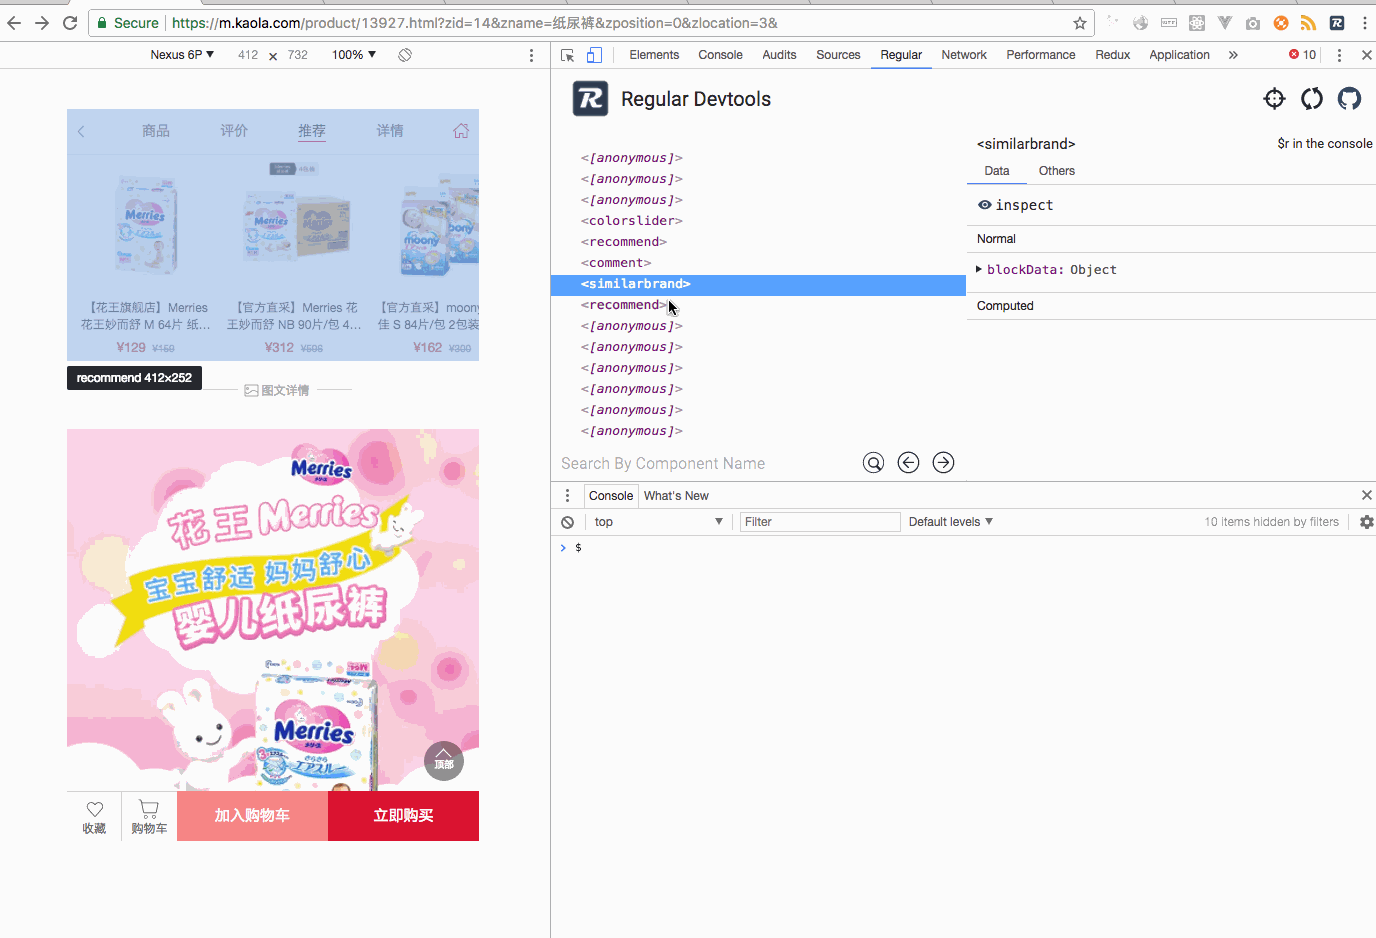Open device toolbar more options menu
Viewport: 1376px width, 938px height.
coord(531,55)
